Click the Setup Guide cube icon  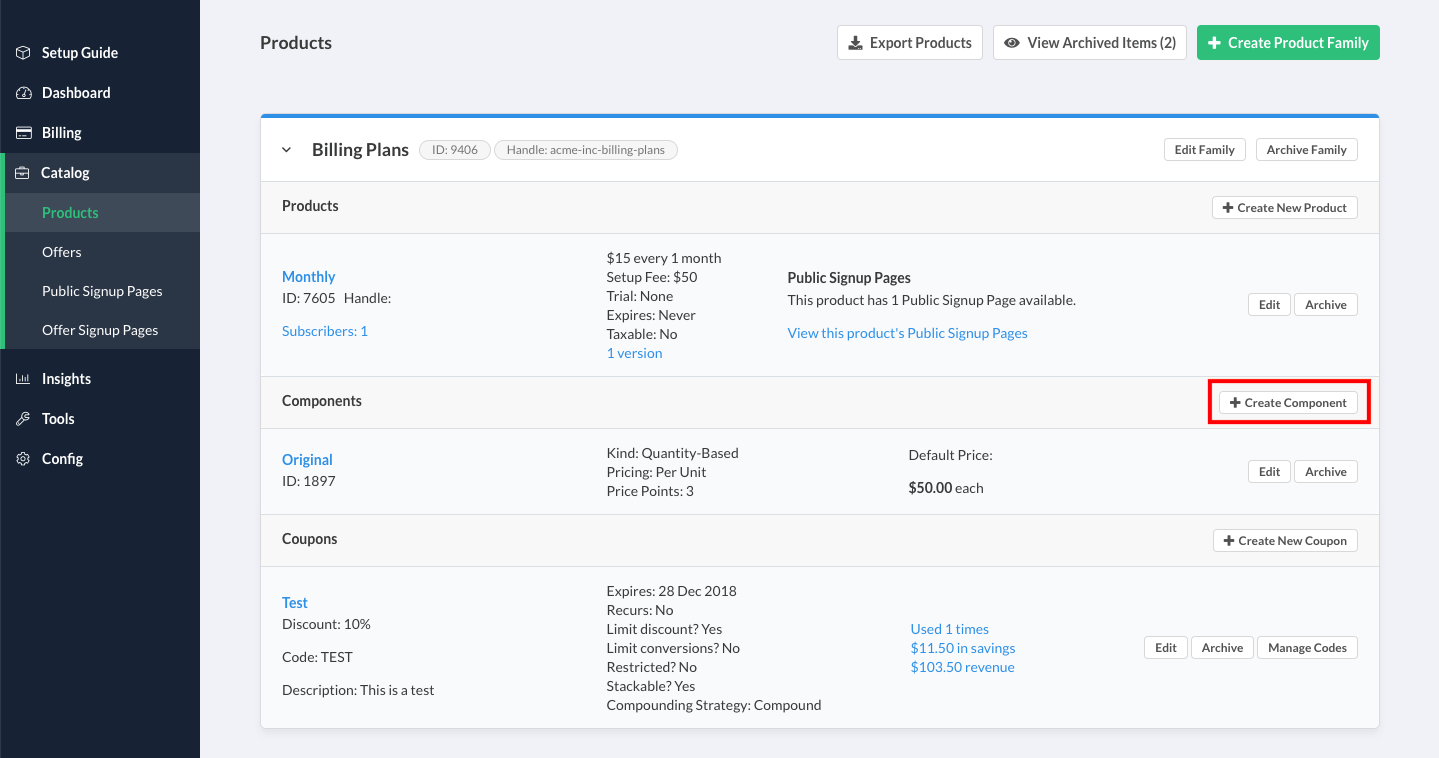(x=23, y=53)
